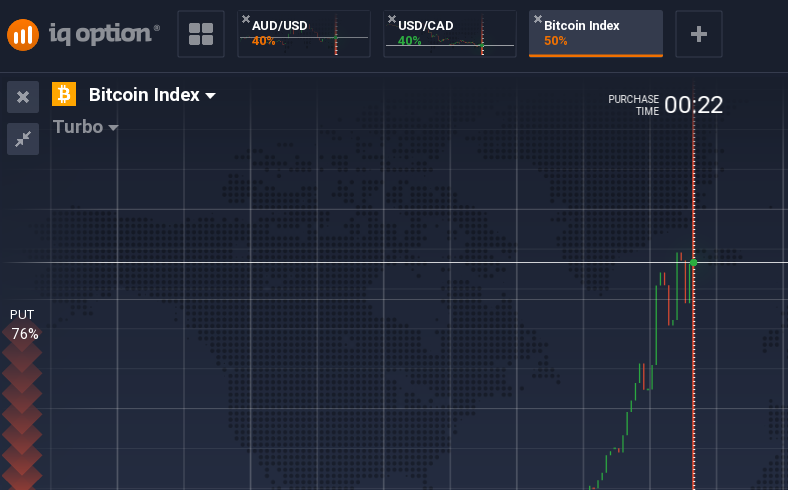Click the dropdown arrow beside Turbo
The image size is (788, 490).
coord(114,128)
